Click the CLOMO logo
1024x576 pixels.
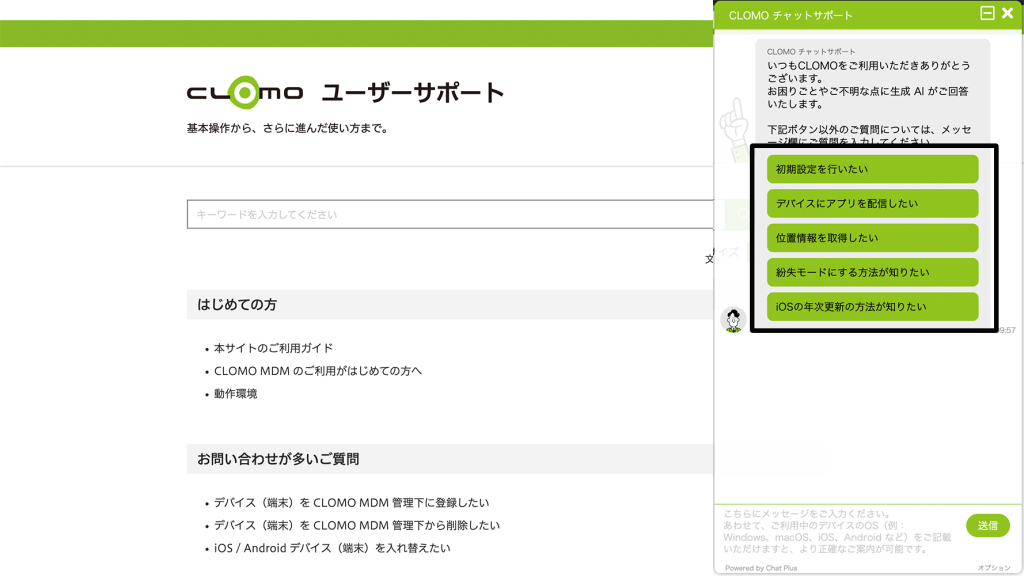244,94
